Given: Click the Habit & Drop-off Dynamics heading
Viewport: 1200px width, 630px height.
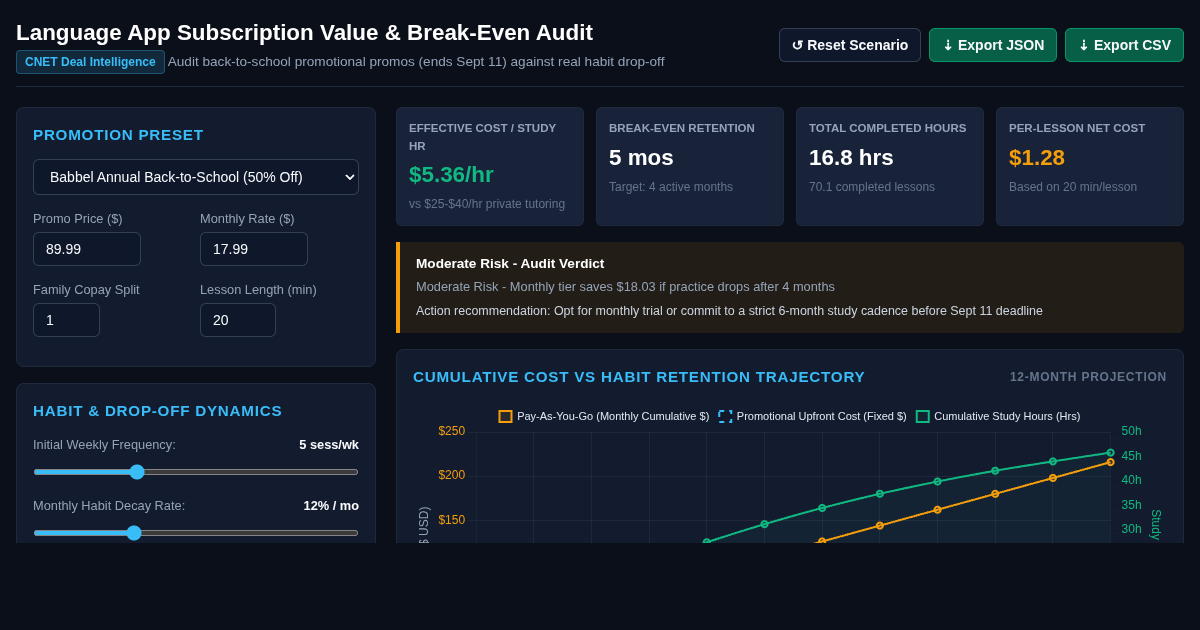Looking at the screenshot, I should (x=158, y=411).
